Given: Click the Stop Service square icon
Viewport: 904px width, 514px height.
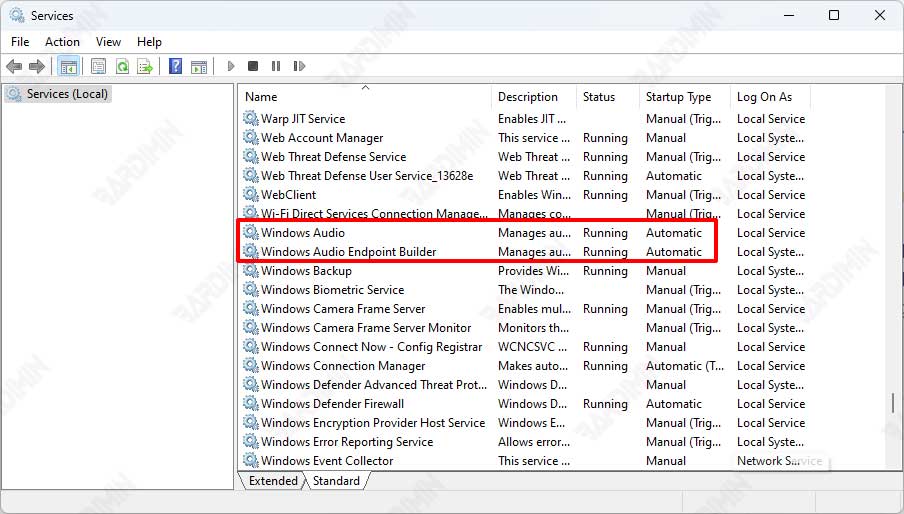Looking at the screenshot, I should tap(253, 66).
